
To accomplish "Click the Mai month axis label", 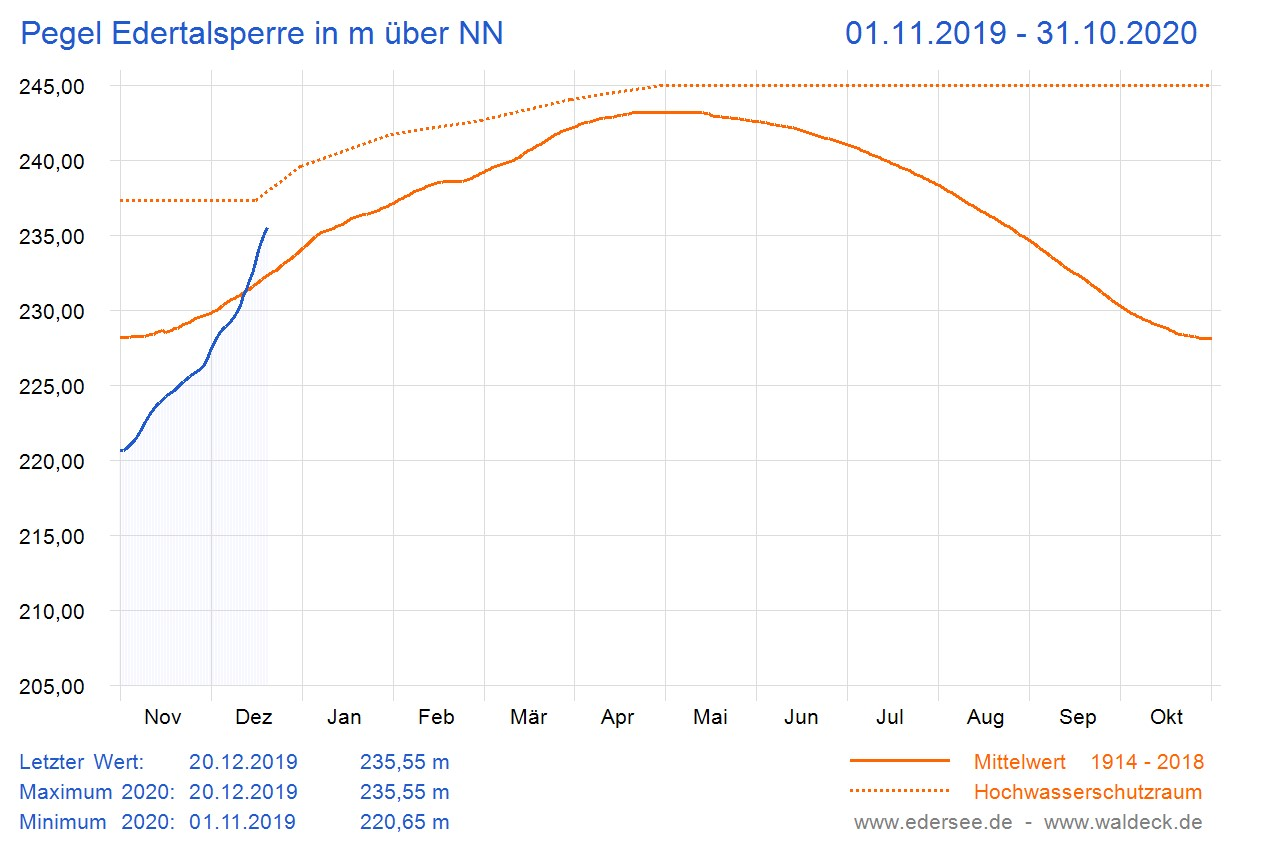I will pyautogui.click(x=709, y=717).
